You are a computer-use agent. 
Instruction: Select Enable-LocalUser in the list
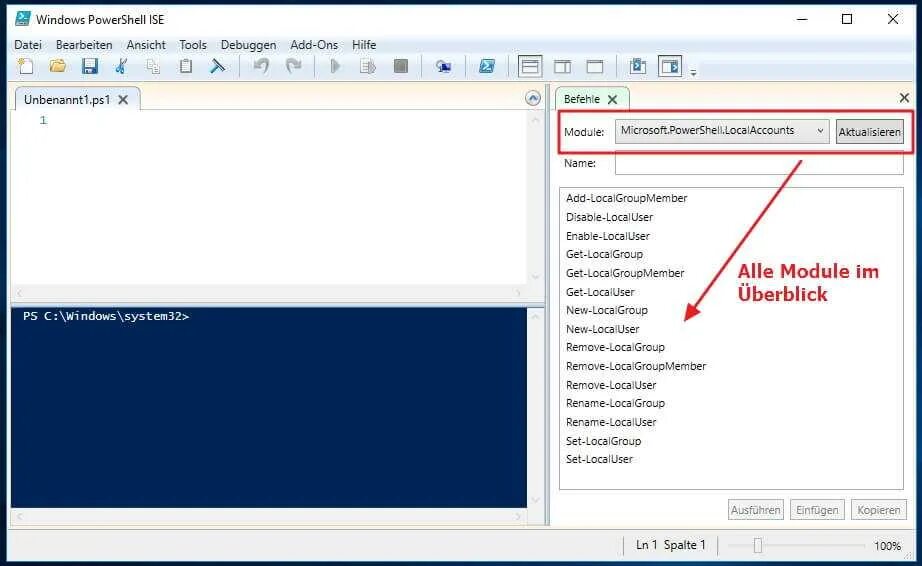[607, 236]
